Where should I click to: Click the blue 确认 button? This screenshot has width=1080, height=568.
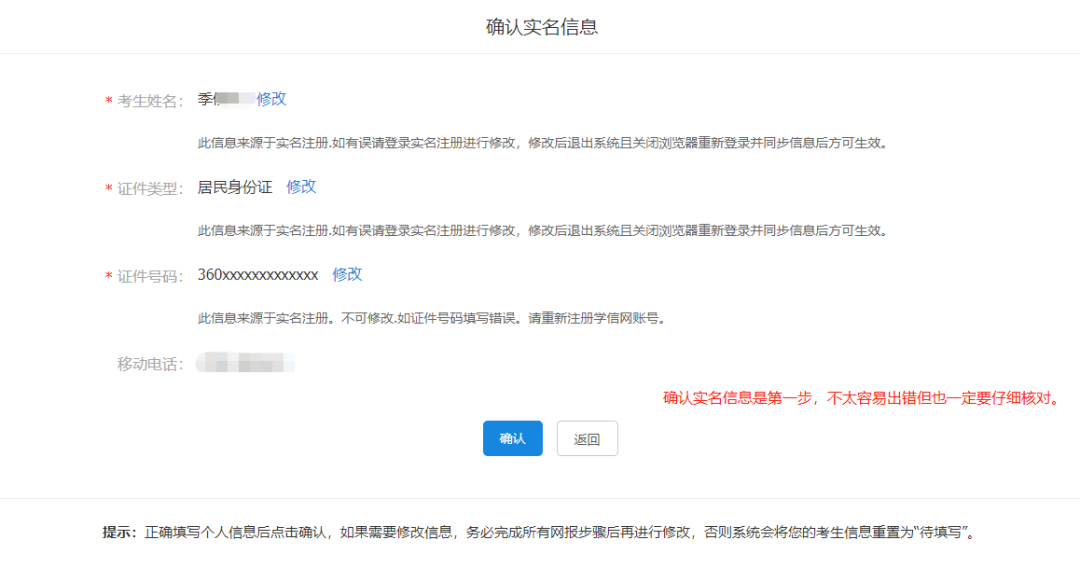coord(512,439)
